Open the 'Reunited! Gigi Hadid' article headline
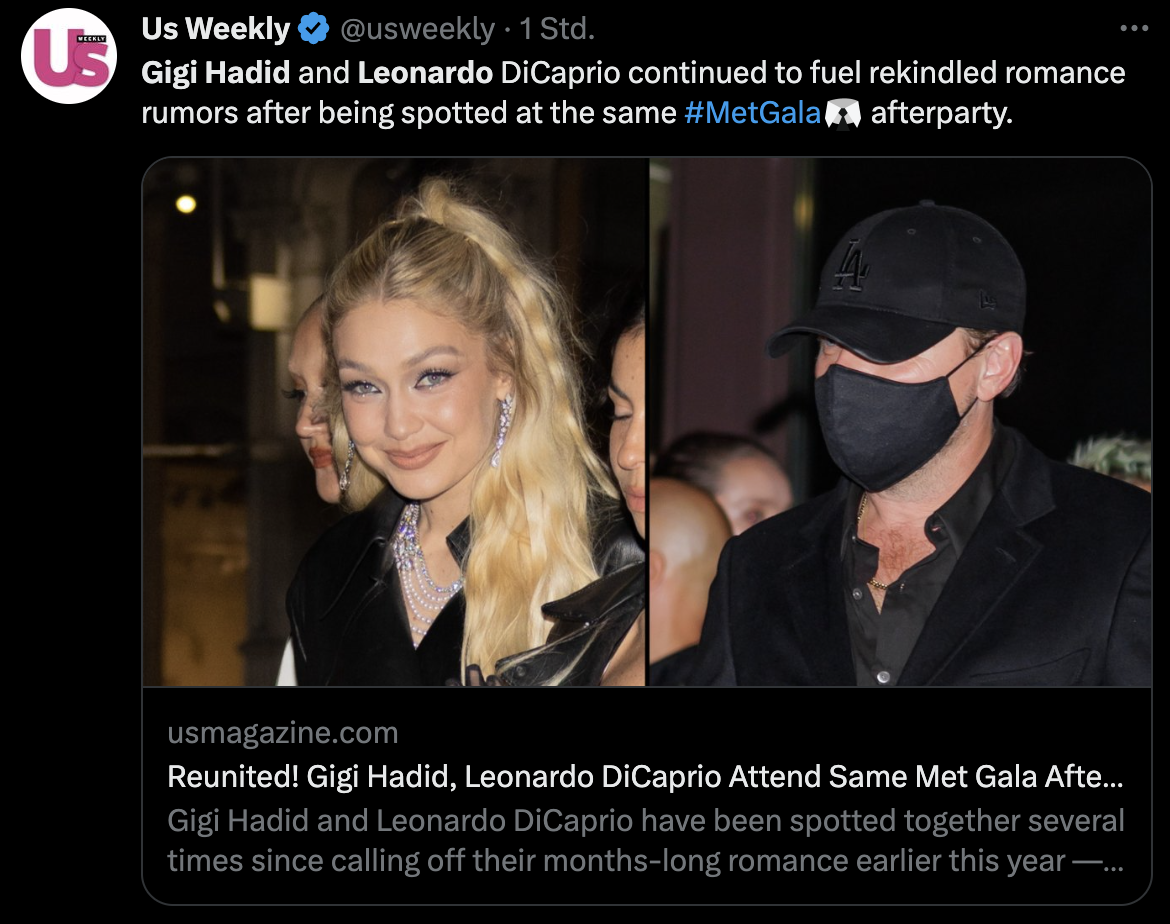The height and width of the screenshot is (924, 1170). [645, 777]
